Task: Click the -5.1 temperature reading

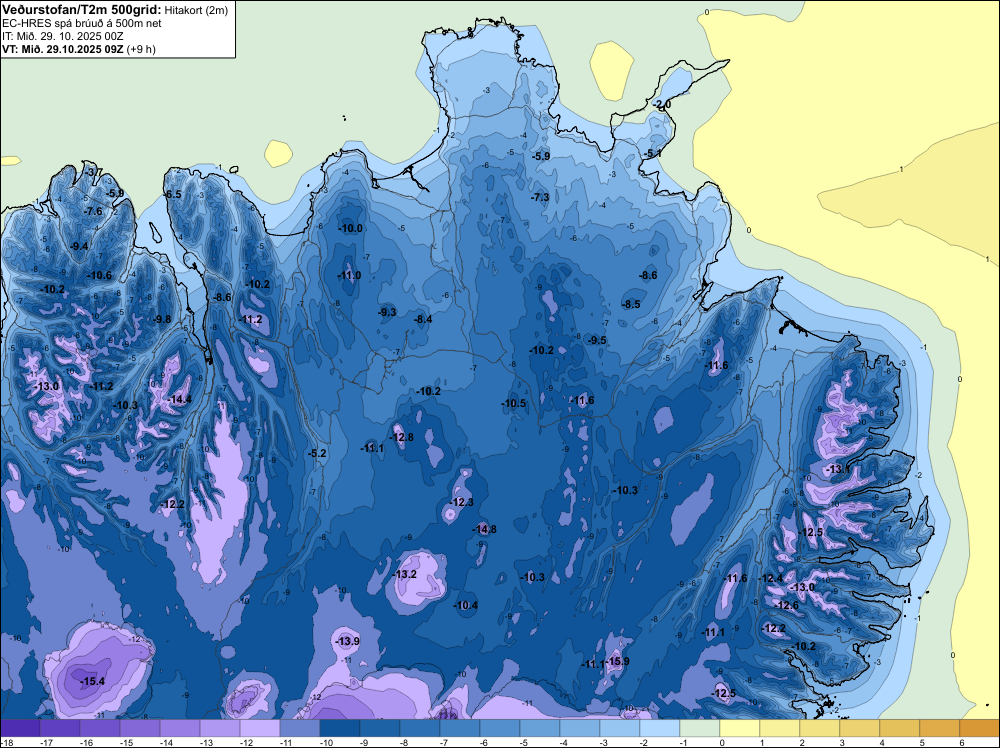Action: click(x=652, y=154)
